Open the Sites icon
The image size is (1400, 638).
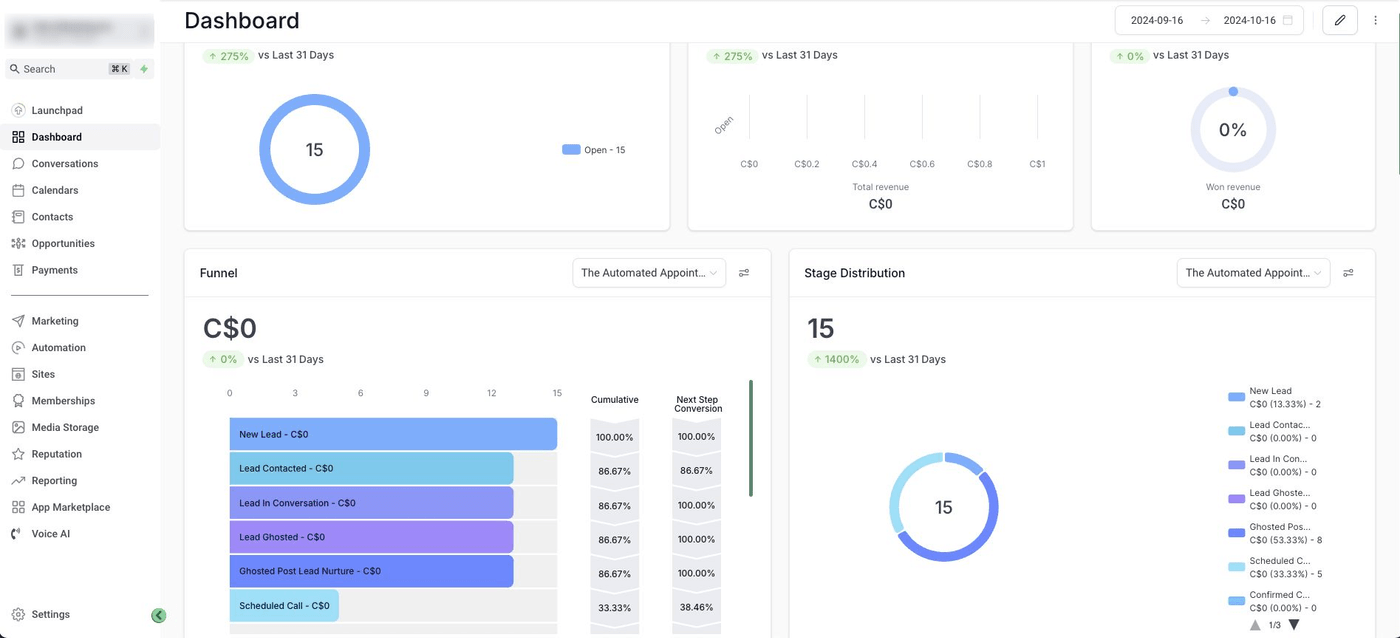(x=18, y=374)
